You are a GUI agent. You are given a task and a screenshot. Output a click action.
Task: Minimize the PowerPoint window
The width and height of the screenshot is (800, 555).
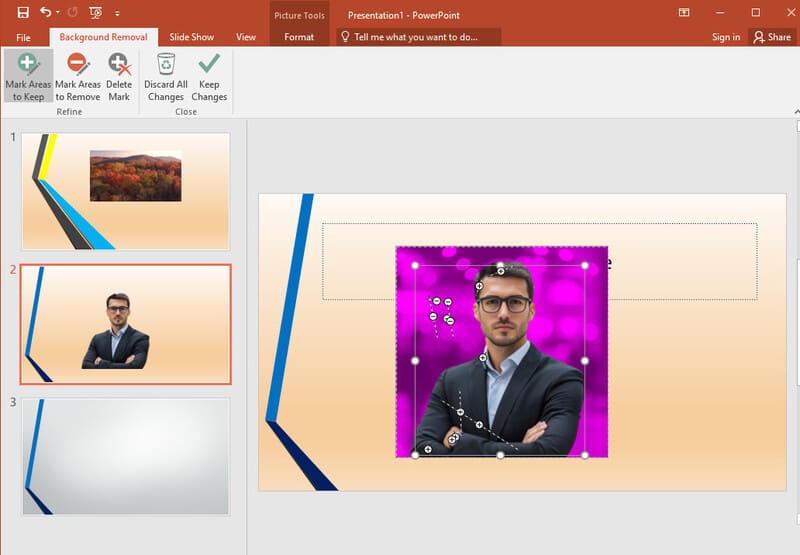[720, 12]
